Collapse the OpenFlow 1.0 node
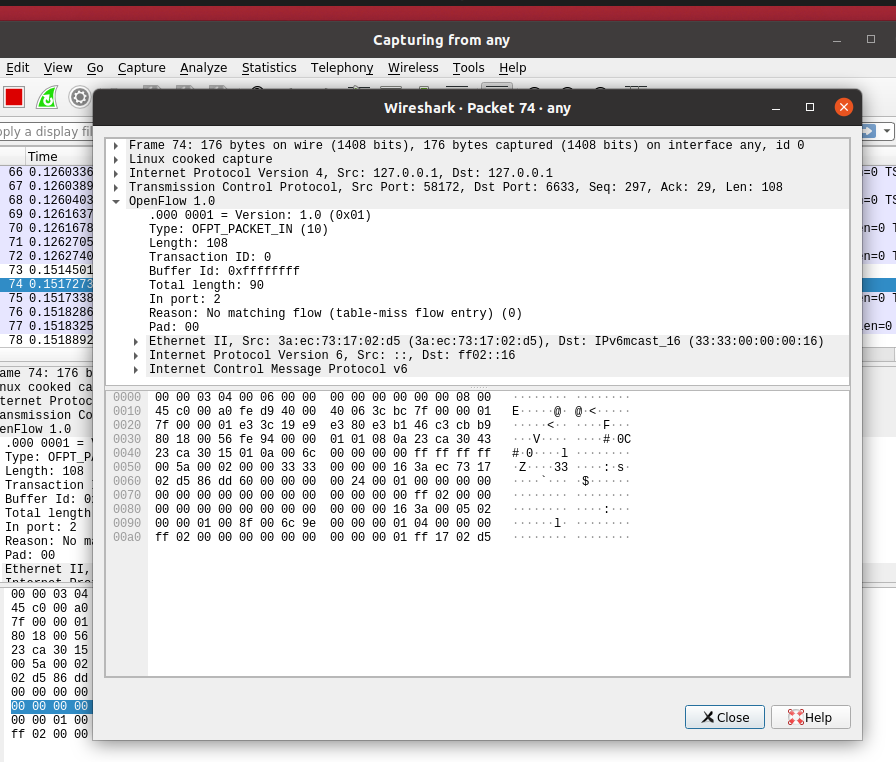Screen dimensions: 896x762 pyautogui.click(x=116, y=202)
